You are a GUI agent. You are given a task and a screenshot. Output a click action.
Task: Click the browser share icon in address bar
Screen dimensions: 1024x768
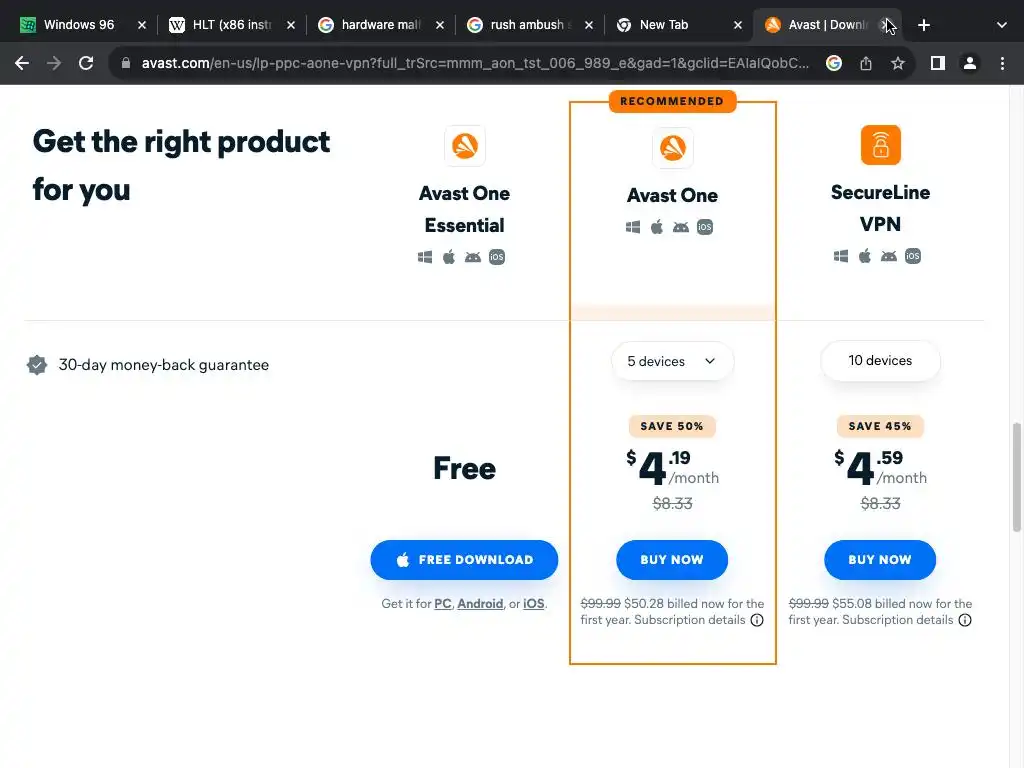coord(866,63)
